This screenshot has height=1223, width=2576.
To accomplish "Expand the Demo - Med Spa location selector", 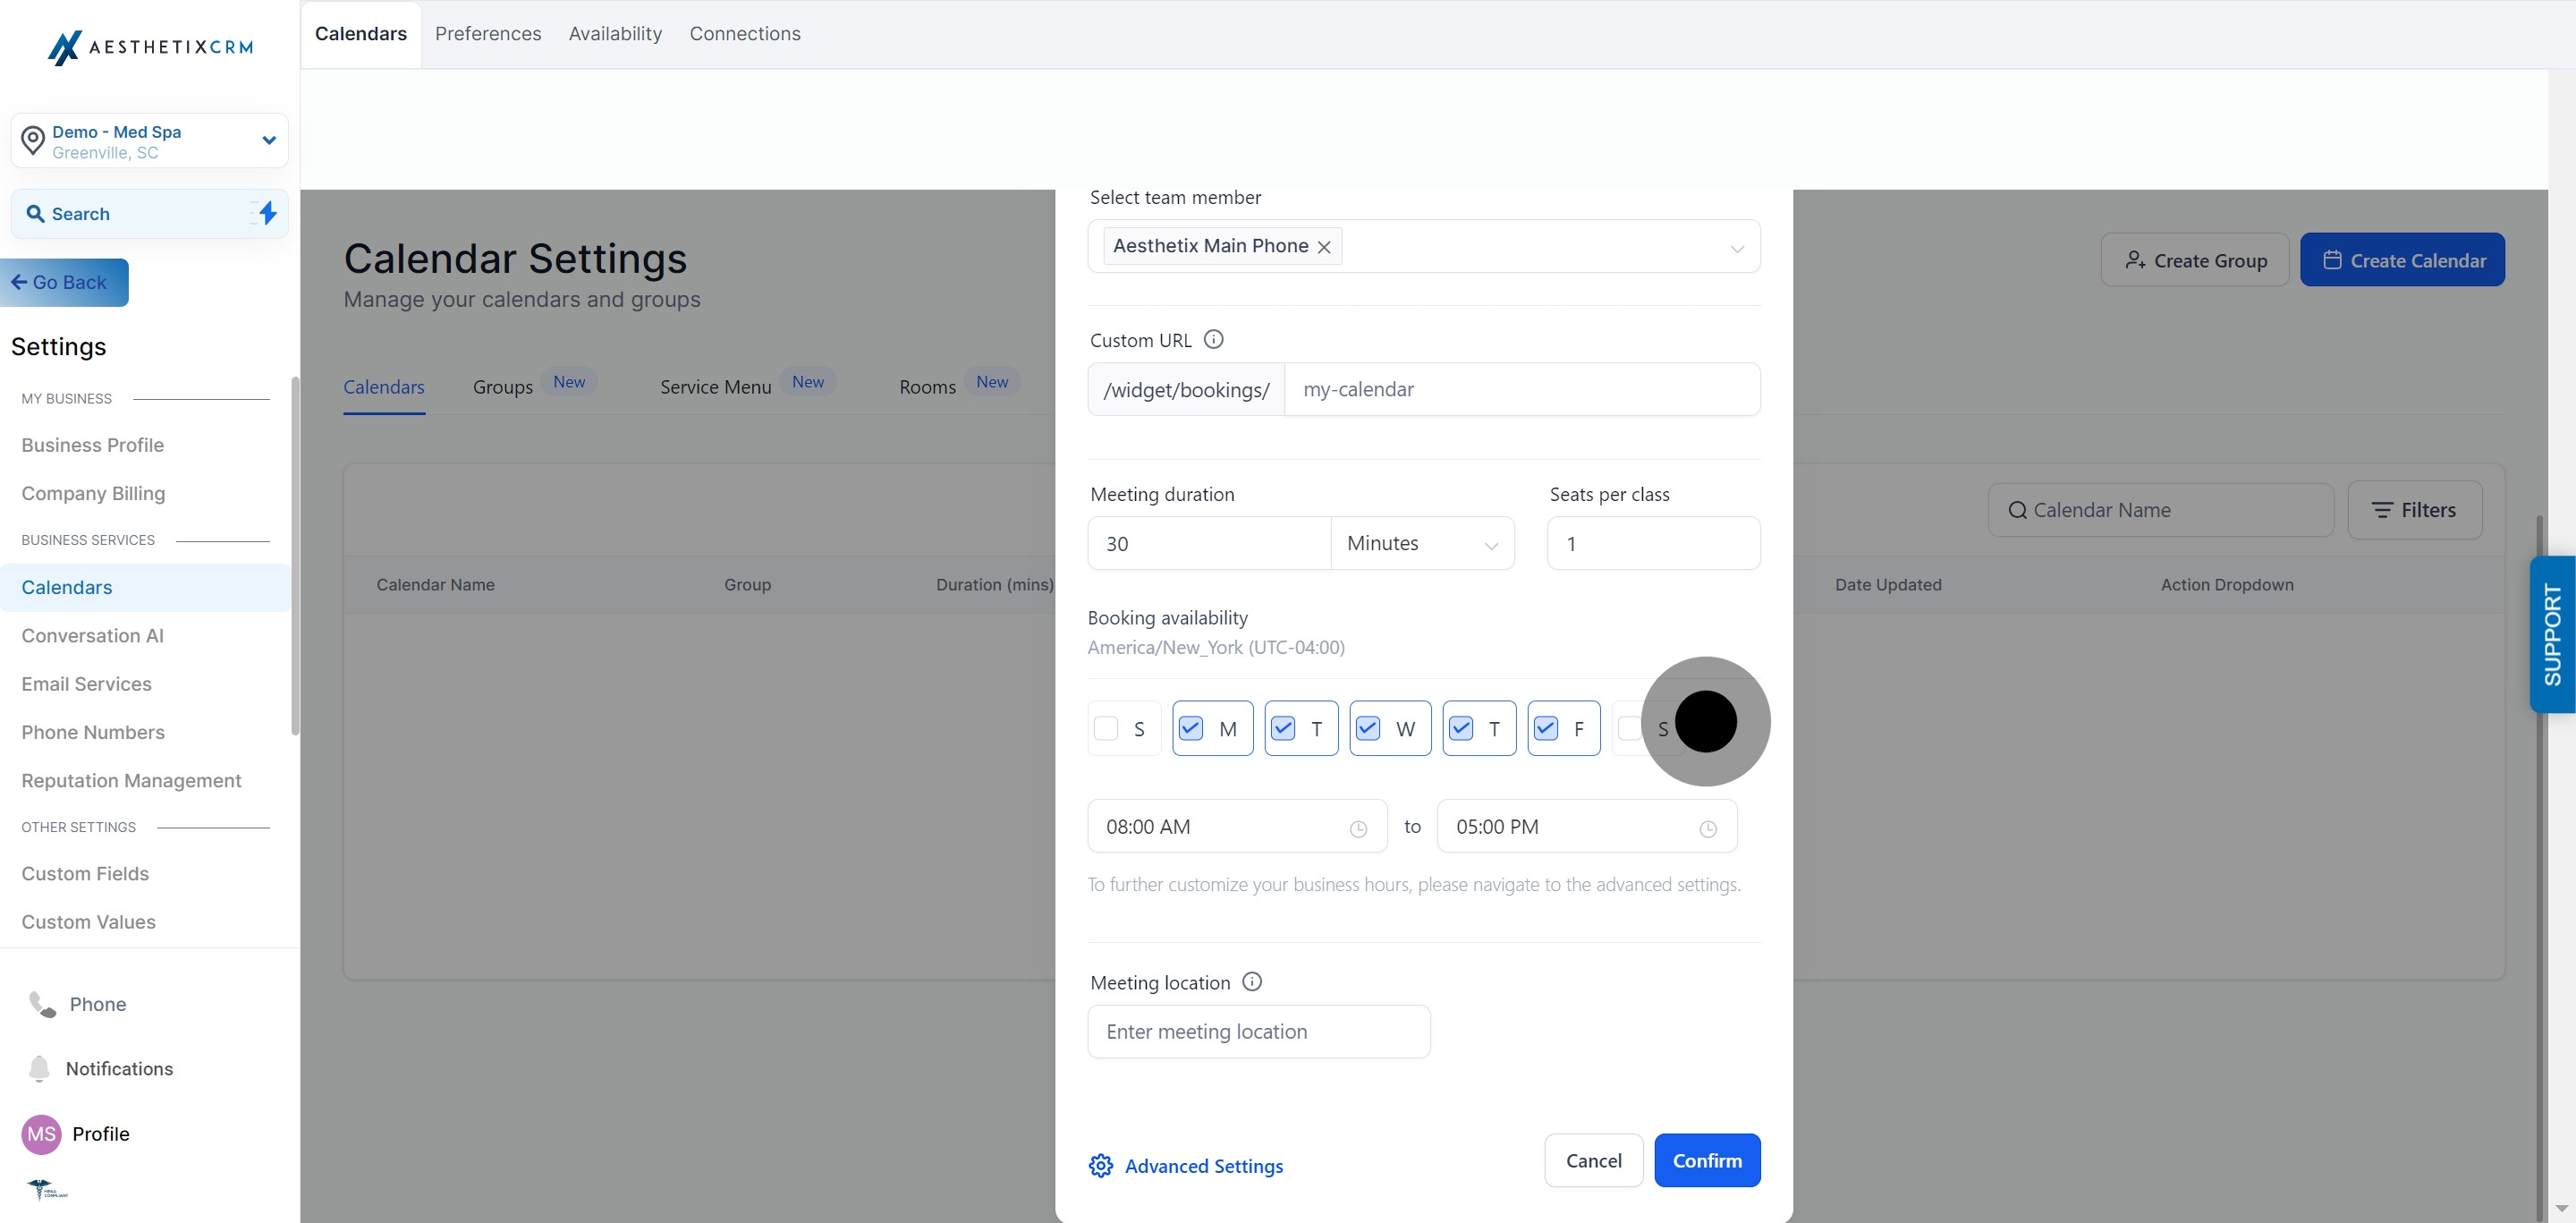I will coord(268,140).
